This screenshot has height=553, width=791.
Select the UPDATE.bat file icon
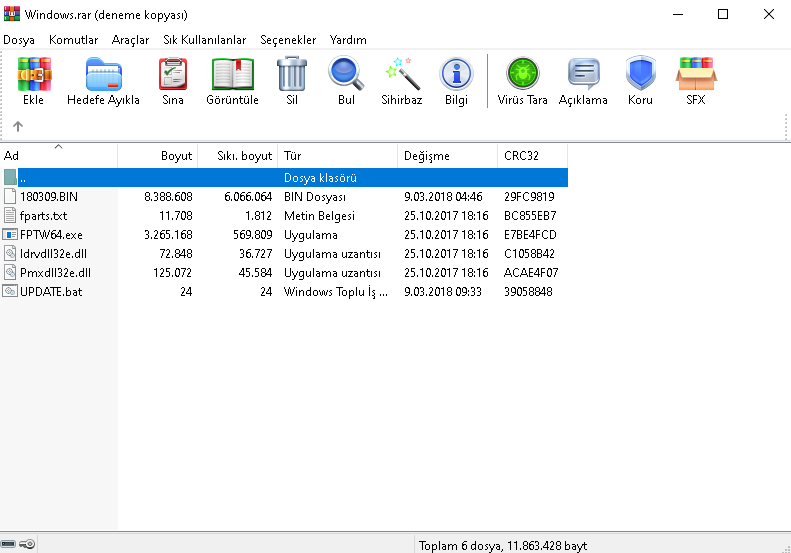coord(10,291)
